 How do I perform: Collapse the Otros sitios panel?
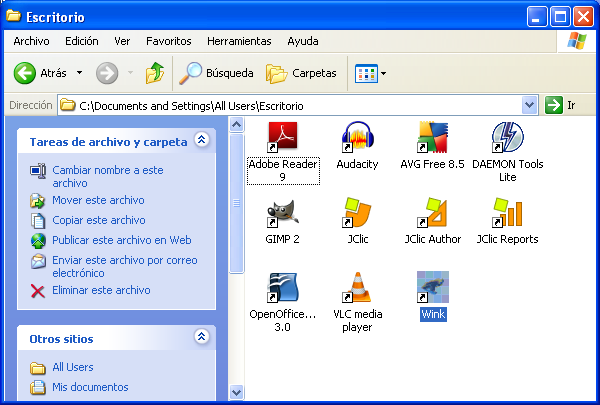[201, 337]
